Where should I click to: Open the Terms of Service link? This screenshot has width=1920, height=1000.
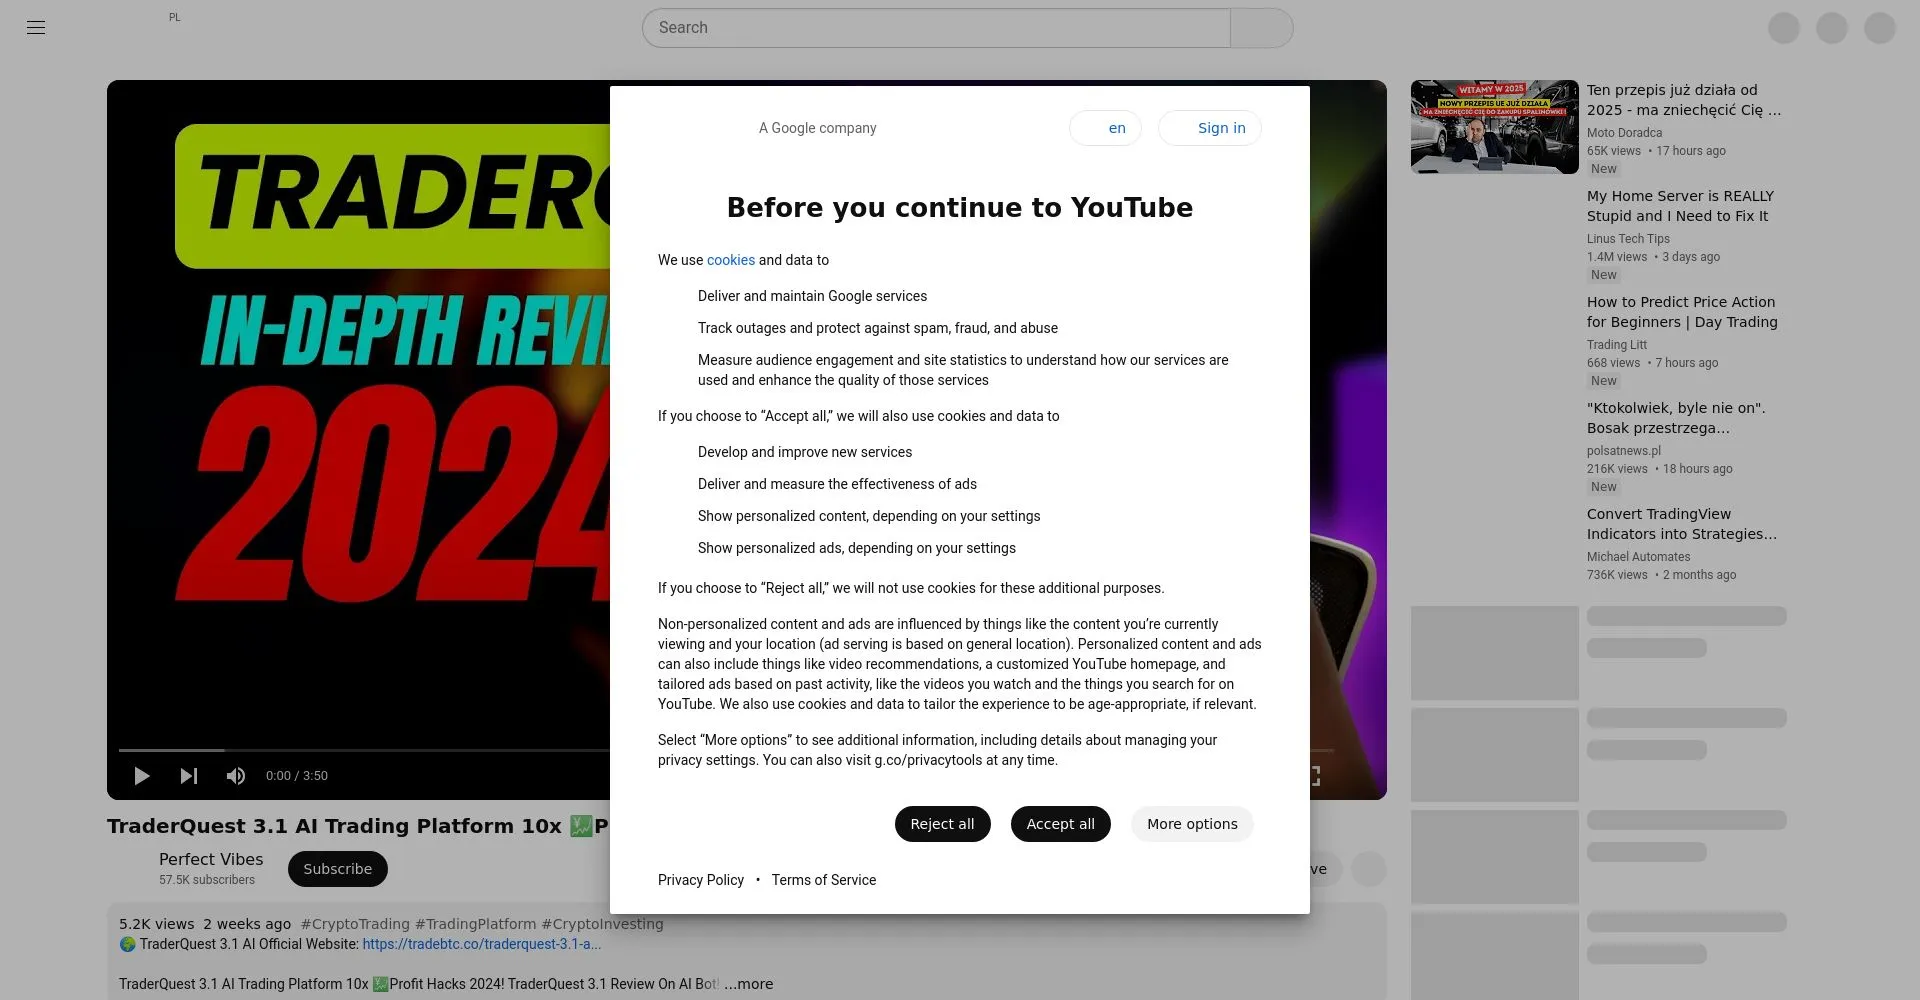(x=824, y=880)
